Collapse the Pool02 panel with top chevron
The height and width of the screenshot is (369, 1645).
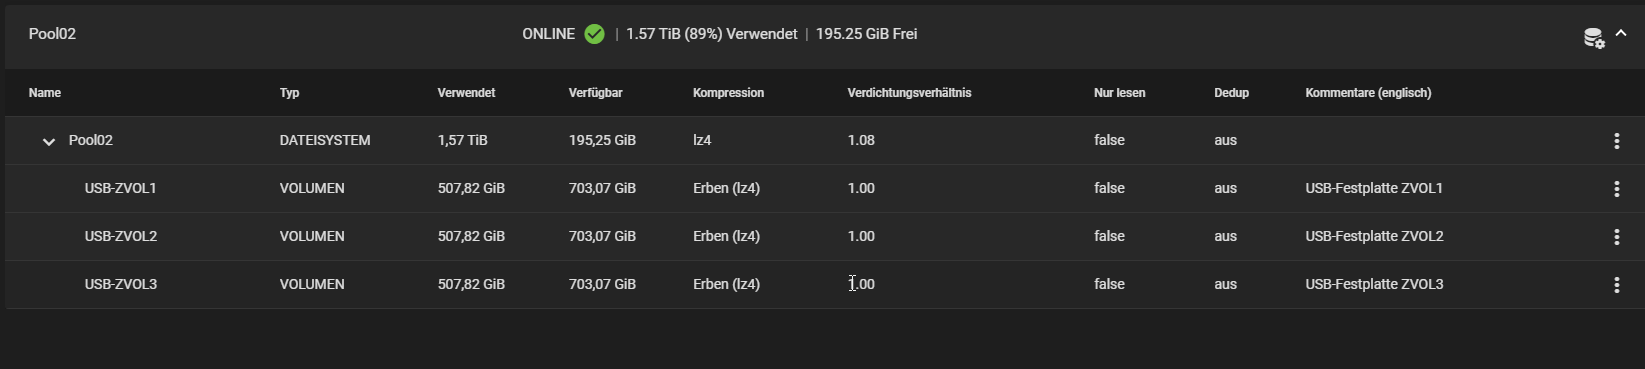coord(1621,33)
